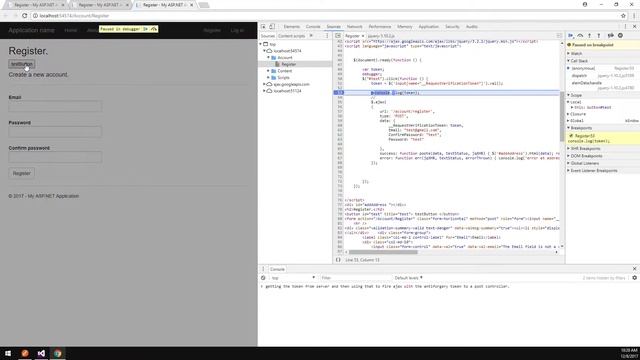Show navigator toggle icon beside file tabs
The height and width of the screenshot is (360, 640).
pyautogui.click(x=338, y=36)
